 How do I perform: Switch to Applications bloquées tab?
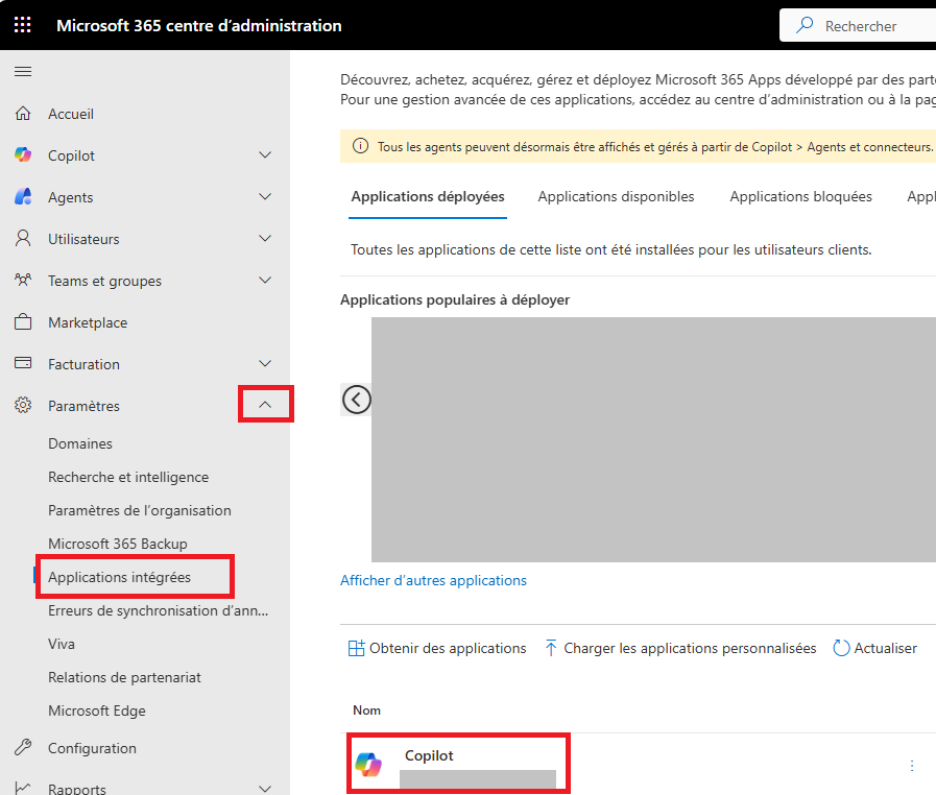[800, 196]
